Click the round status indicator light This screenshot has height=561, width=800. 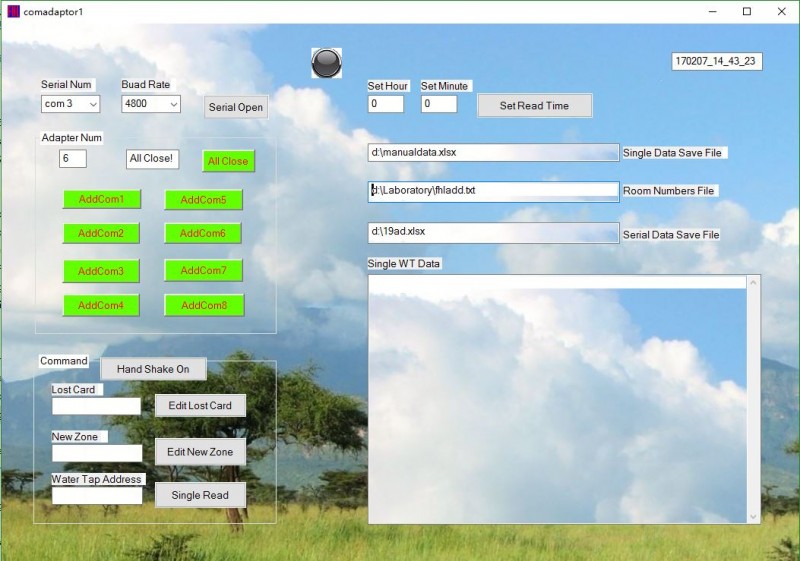326,62
